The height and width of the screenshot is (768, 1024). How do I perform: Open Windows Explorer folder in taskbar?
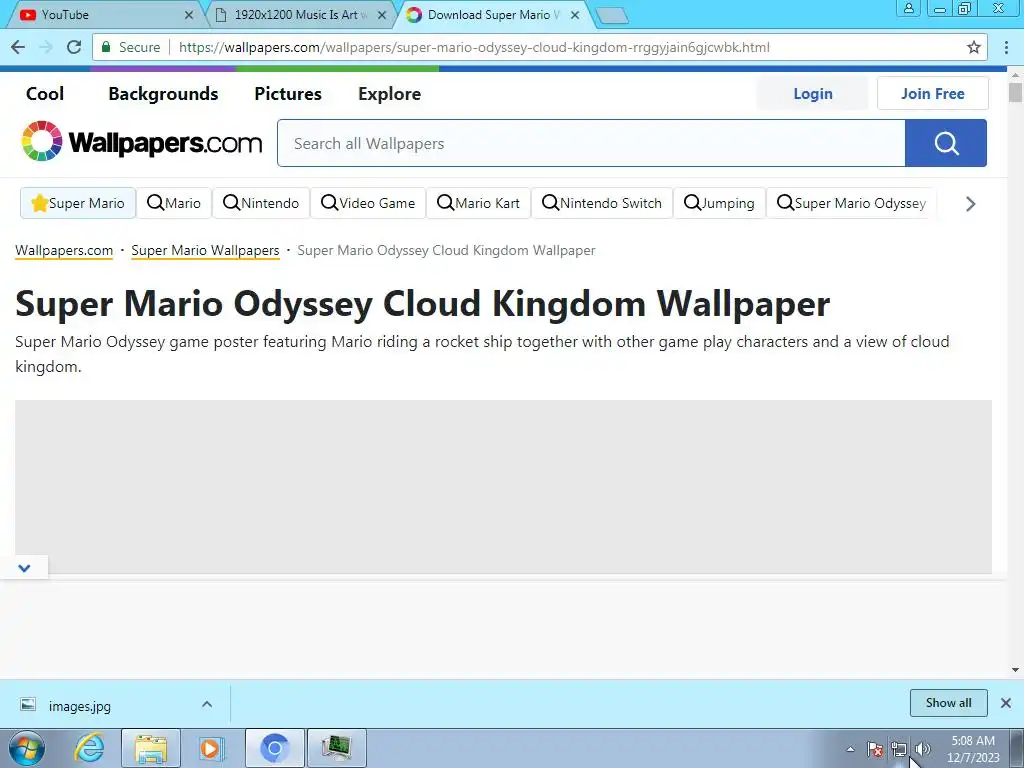(151, 748)
